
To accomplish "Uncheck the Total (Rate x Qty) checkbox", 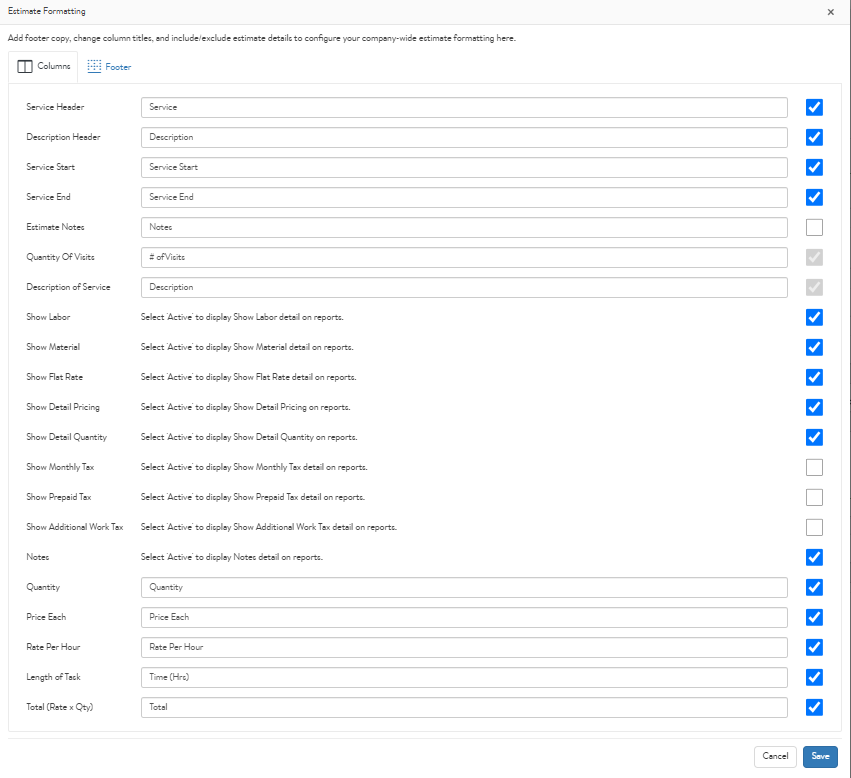I will [814, 707].
